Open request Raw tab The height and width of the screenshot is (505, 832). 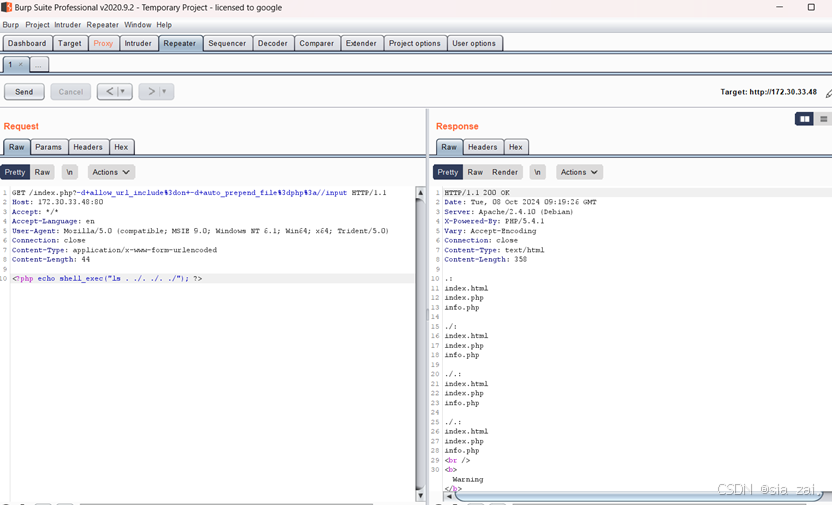[16, 147]
